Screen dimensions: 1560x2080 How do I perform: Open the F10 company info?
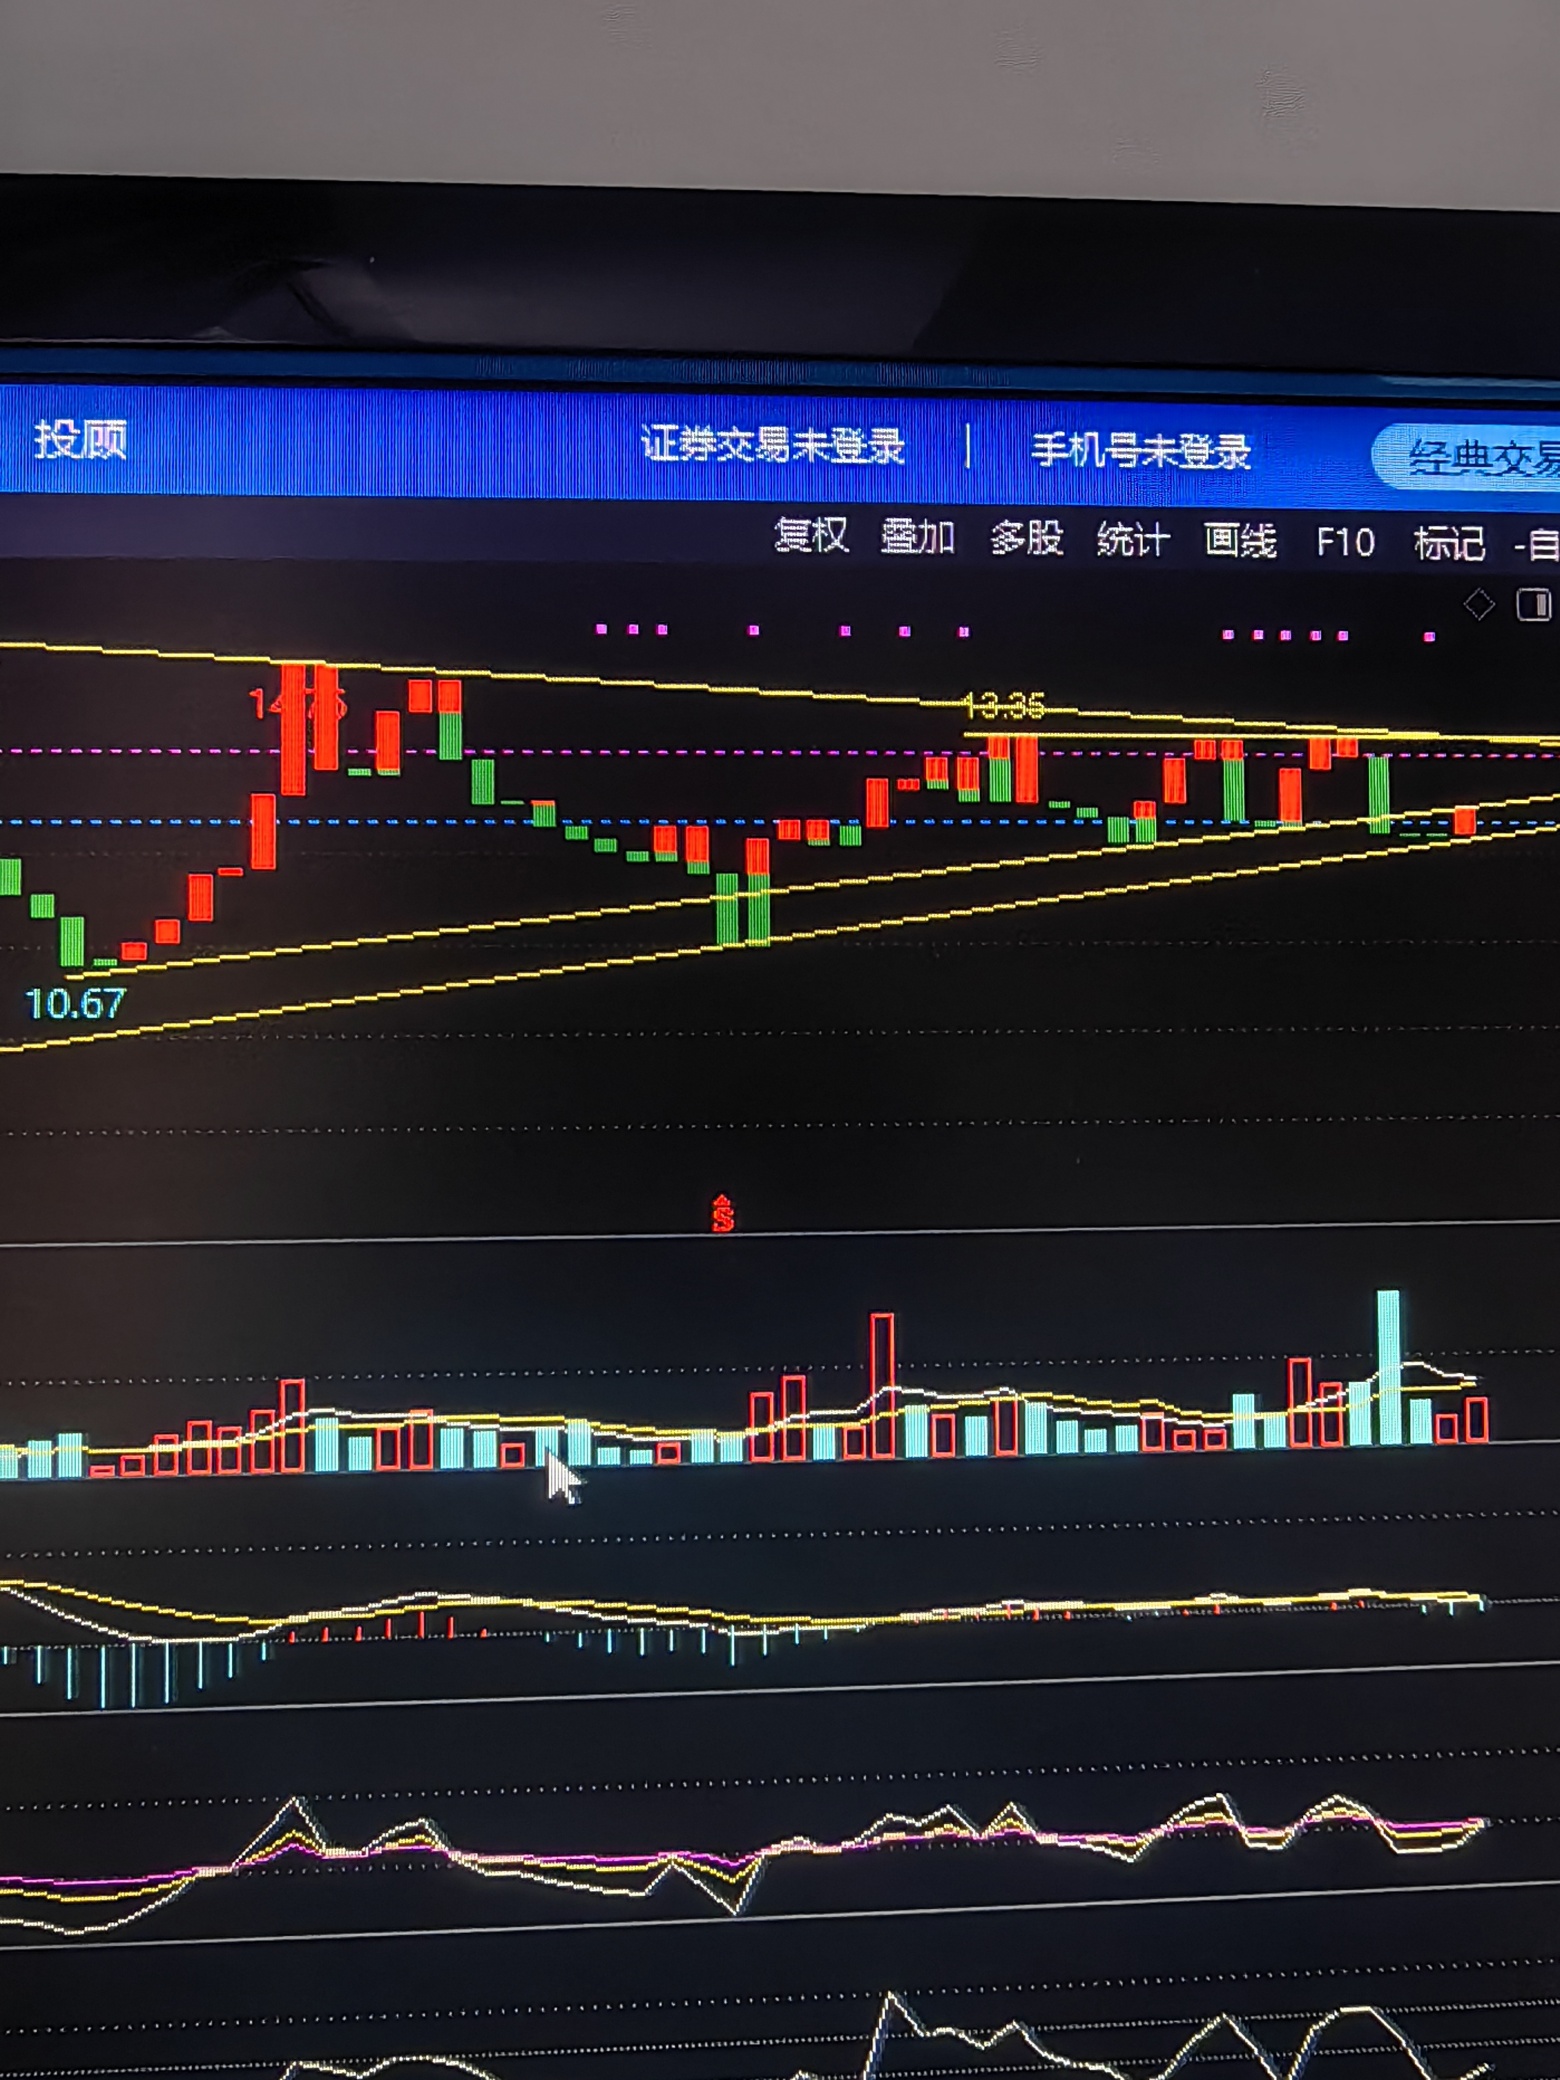[x=1345, y=543]
